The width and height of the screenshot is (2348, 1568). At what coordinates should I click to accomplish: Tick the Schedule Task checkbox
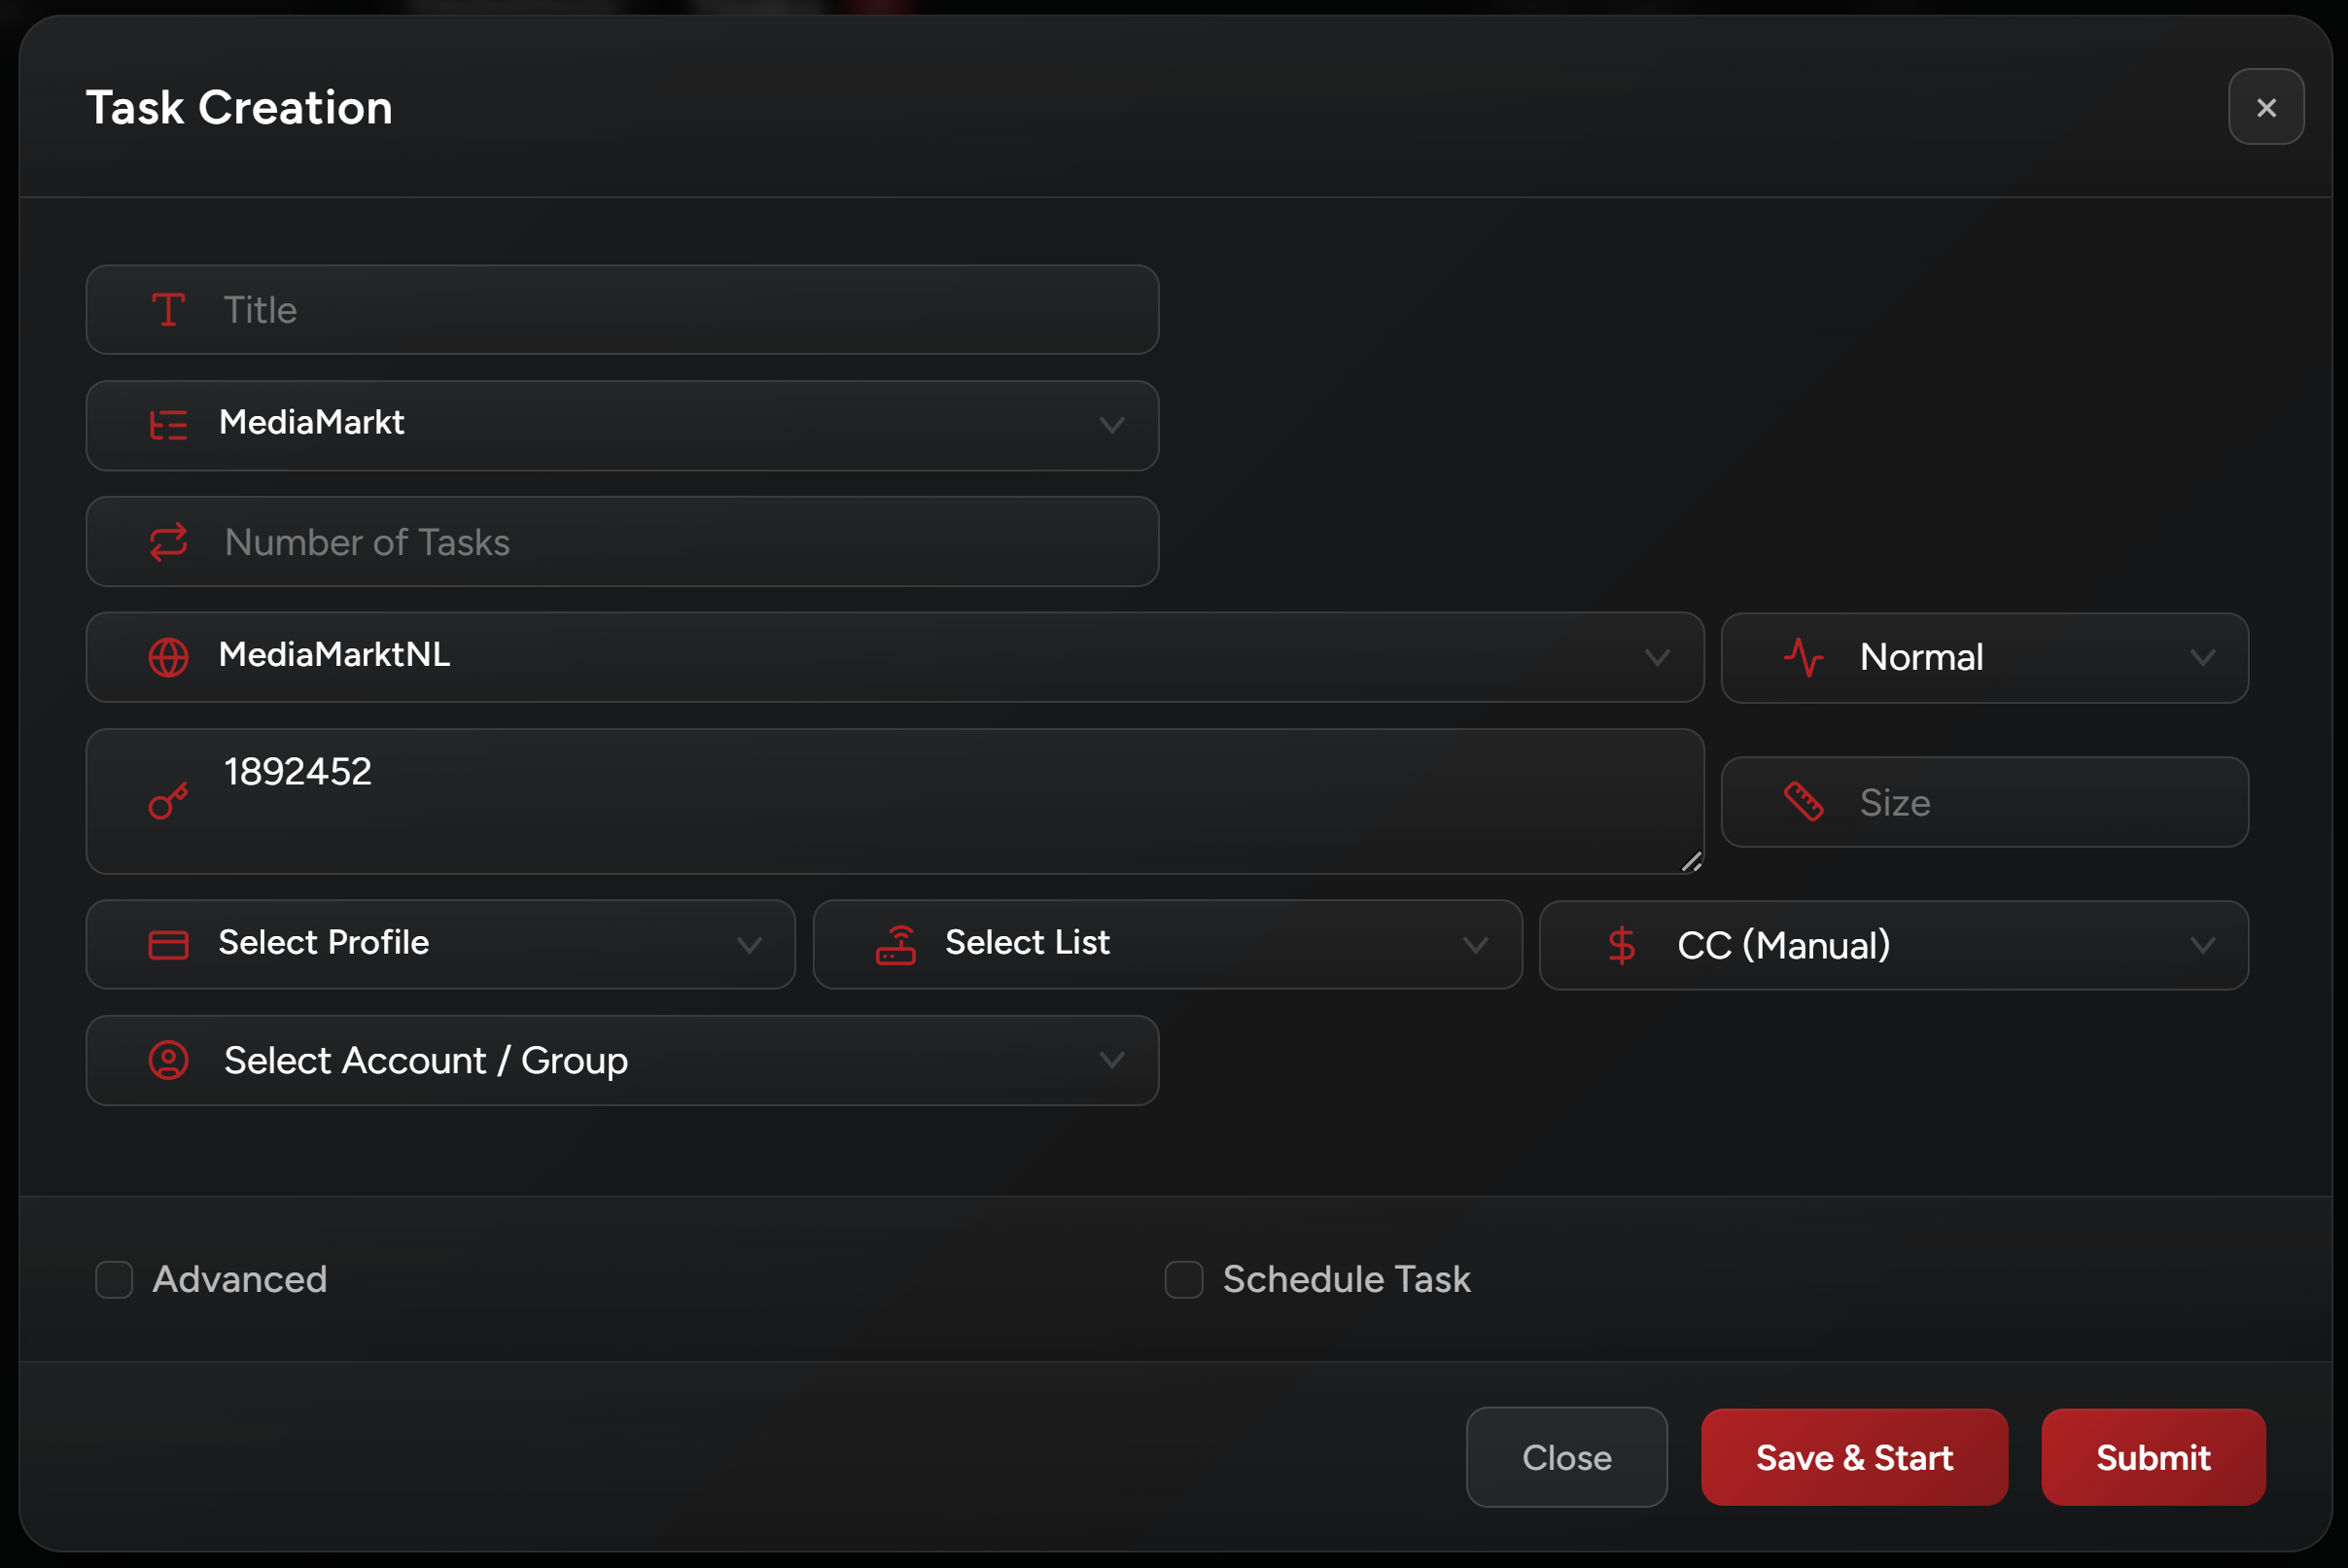1183,1279
